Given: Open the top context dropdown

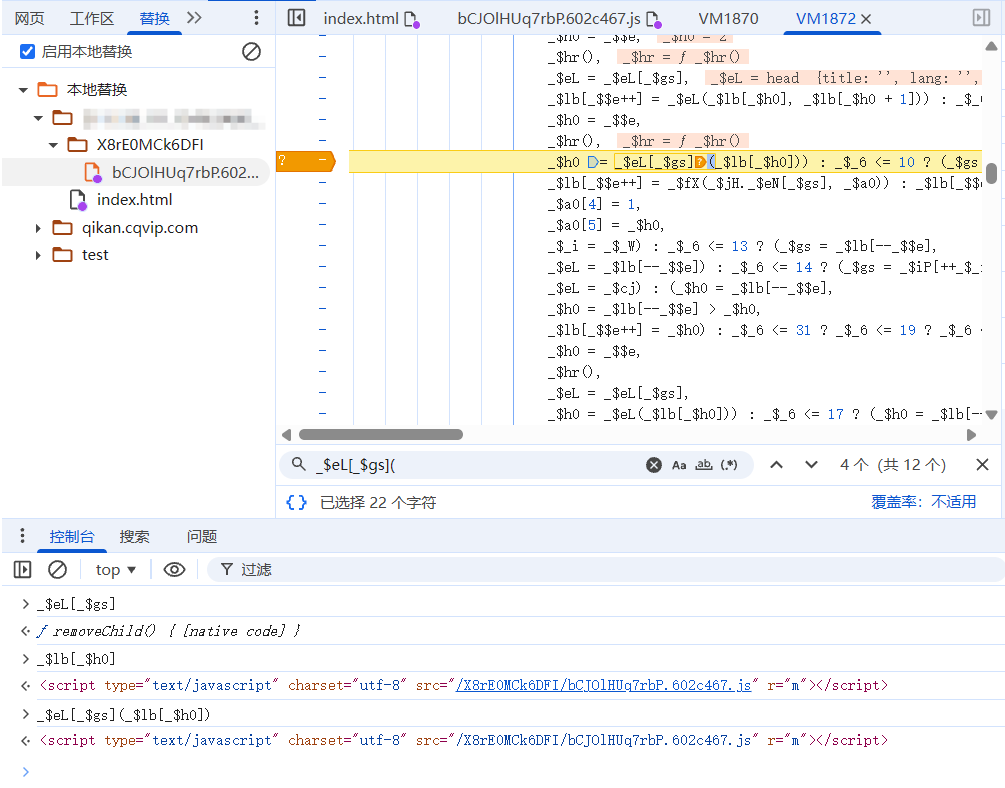Looking at the screenshot, I should tap(116, 570).
